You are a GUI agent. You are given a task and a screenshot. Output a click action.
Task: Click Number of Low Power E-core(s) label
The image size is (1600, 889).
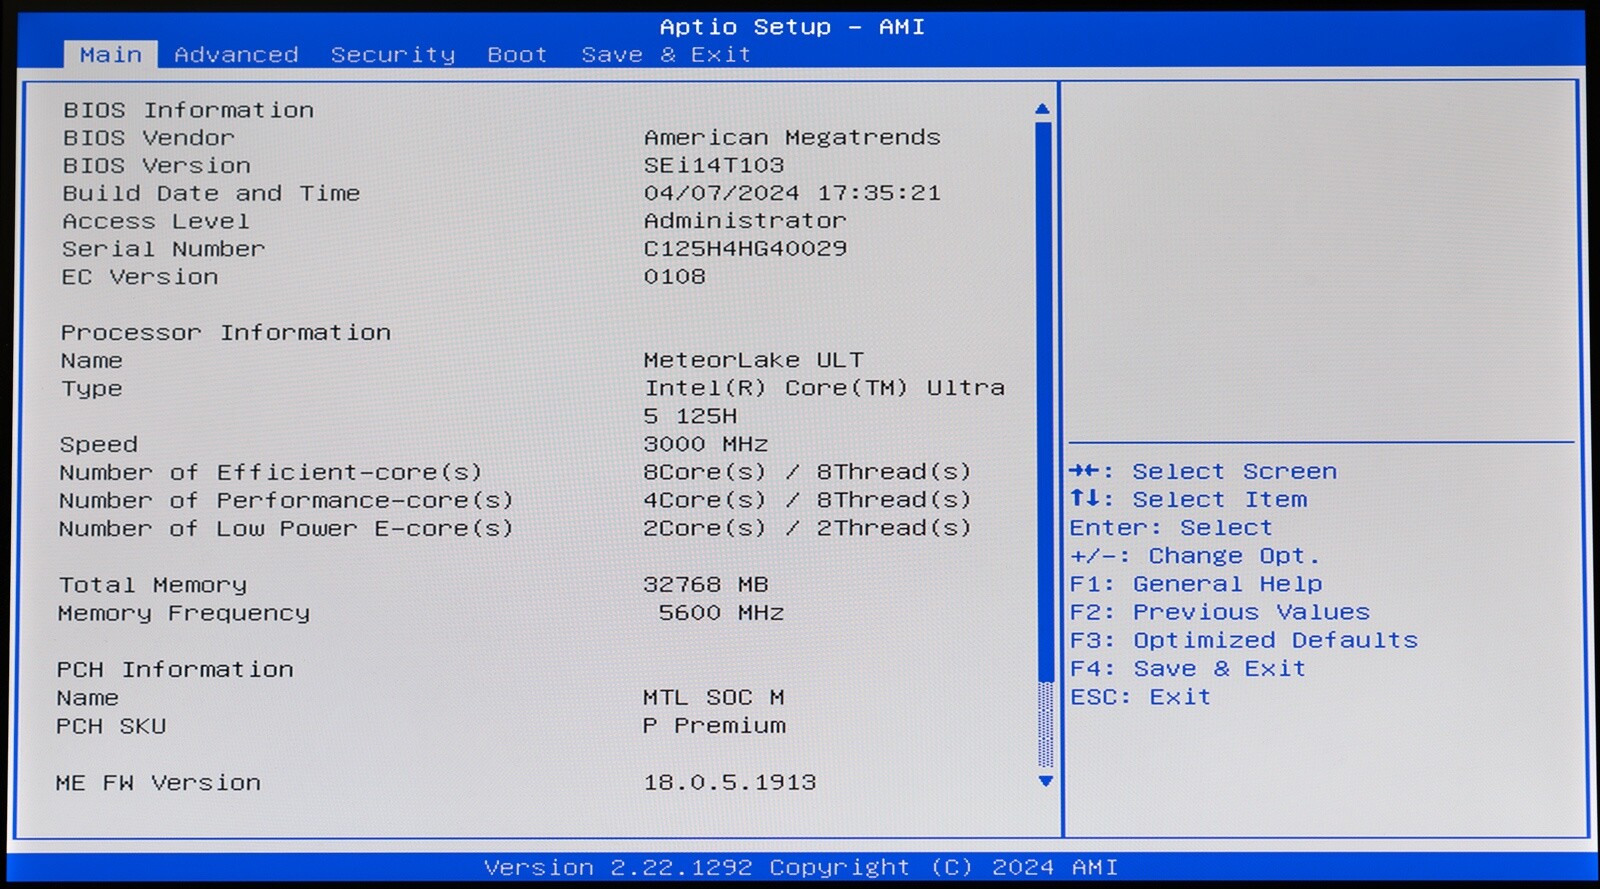pyautogui.click(x=286, y=529)
